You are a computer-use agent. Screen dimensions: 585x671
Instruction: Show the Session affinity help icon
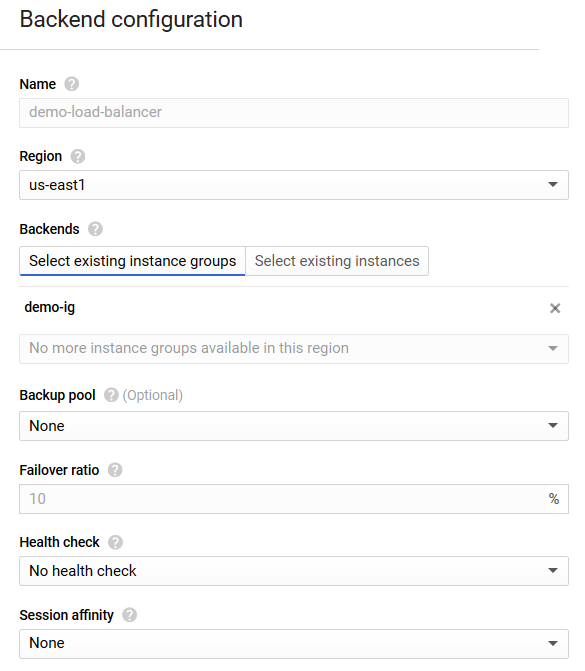click(129, 615)
